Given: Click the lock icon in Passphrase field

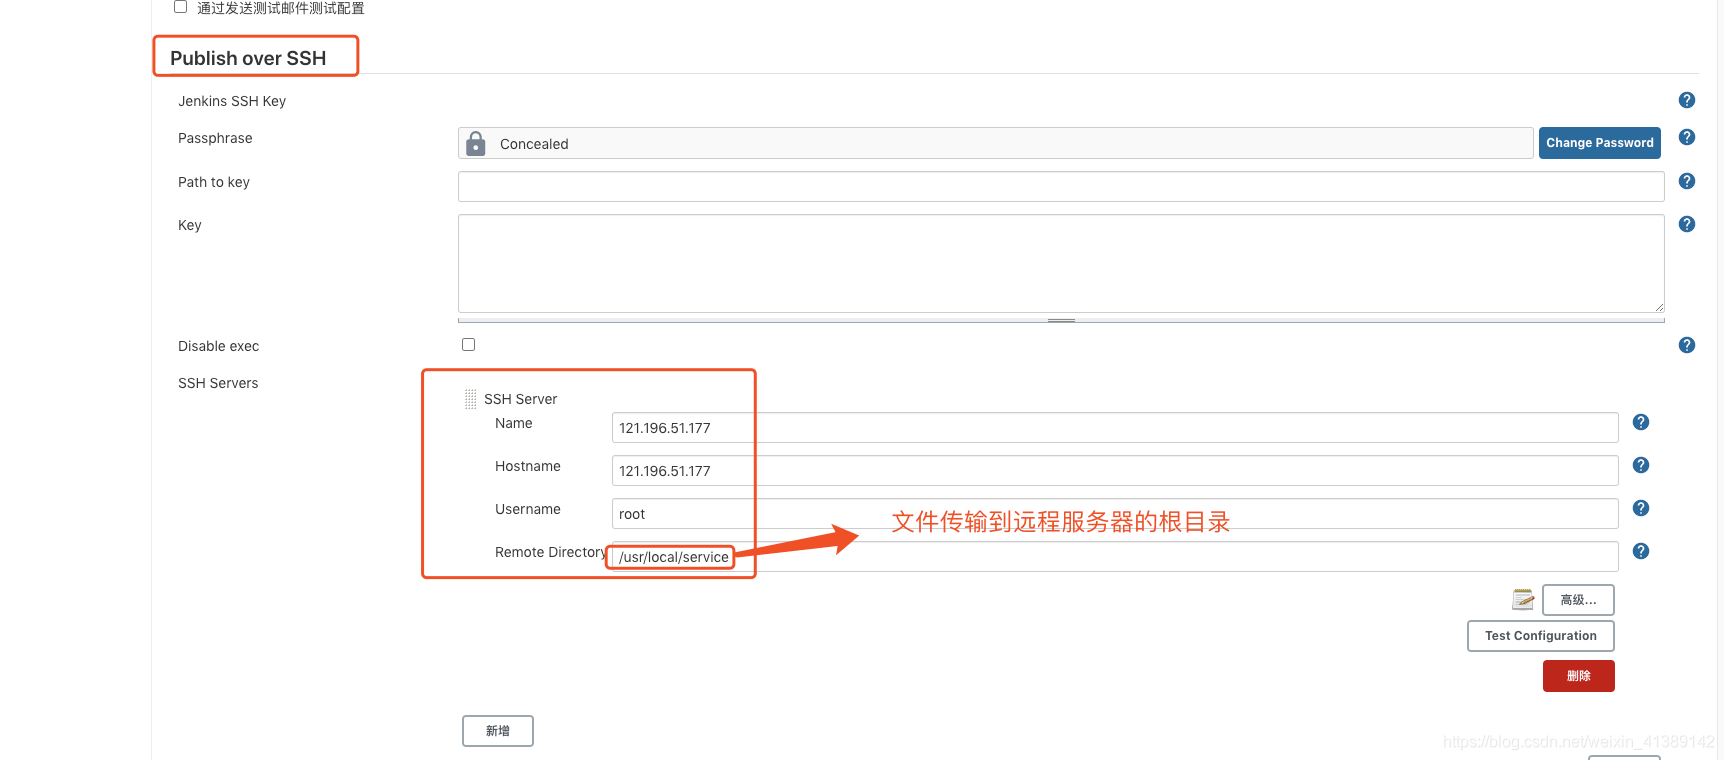Looking at the screenshot, I should pos(476,143).
